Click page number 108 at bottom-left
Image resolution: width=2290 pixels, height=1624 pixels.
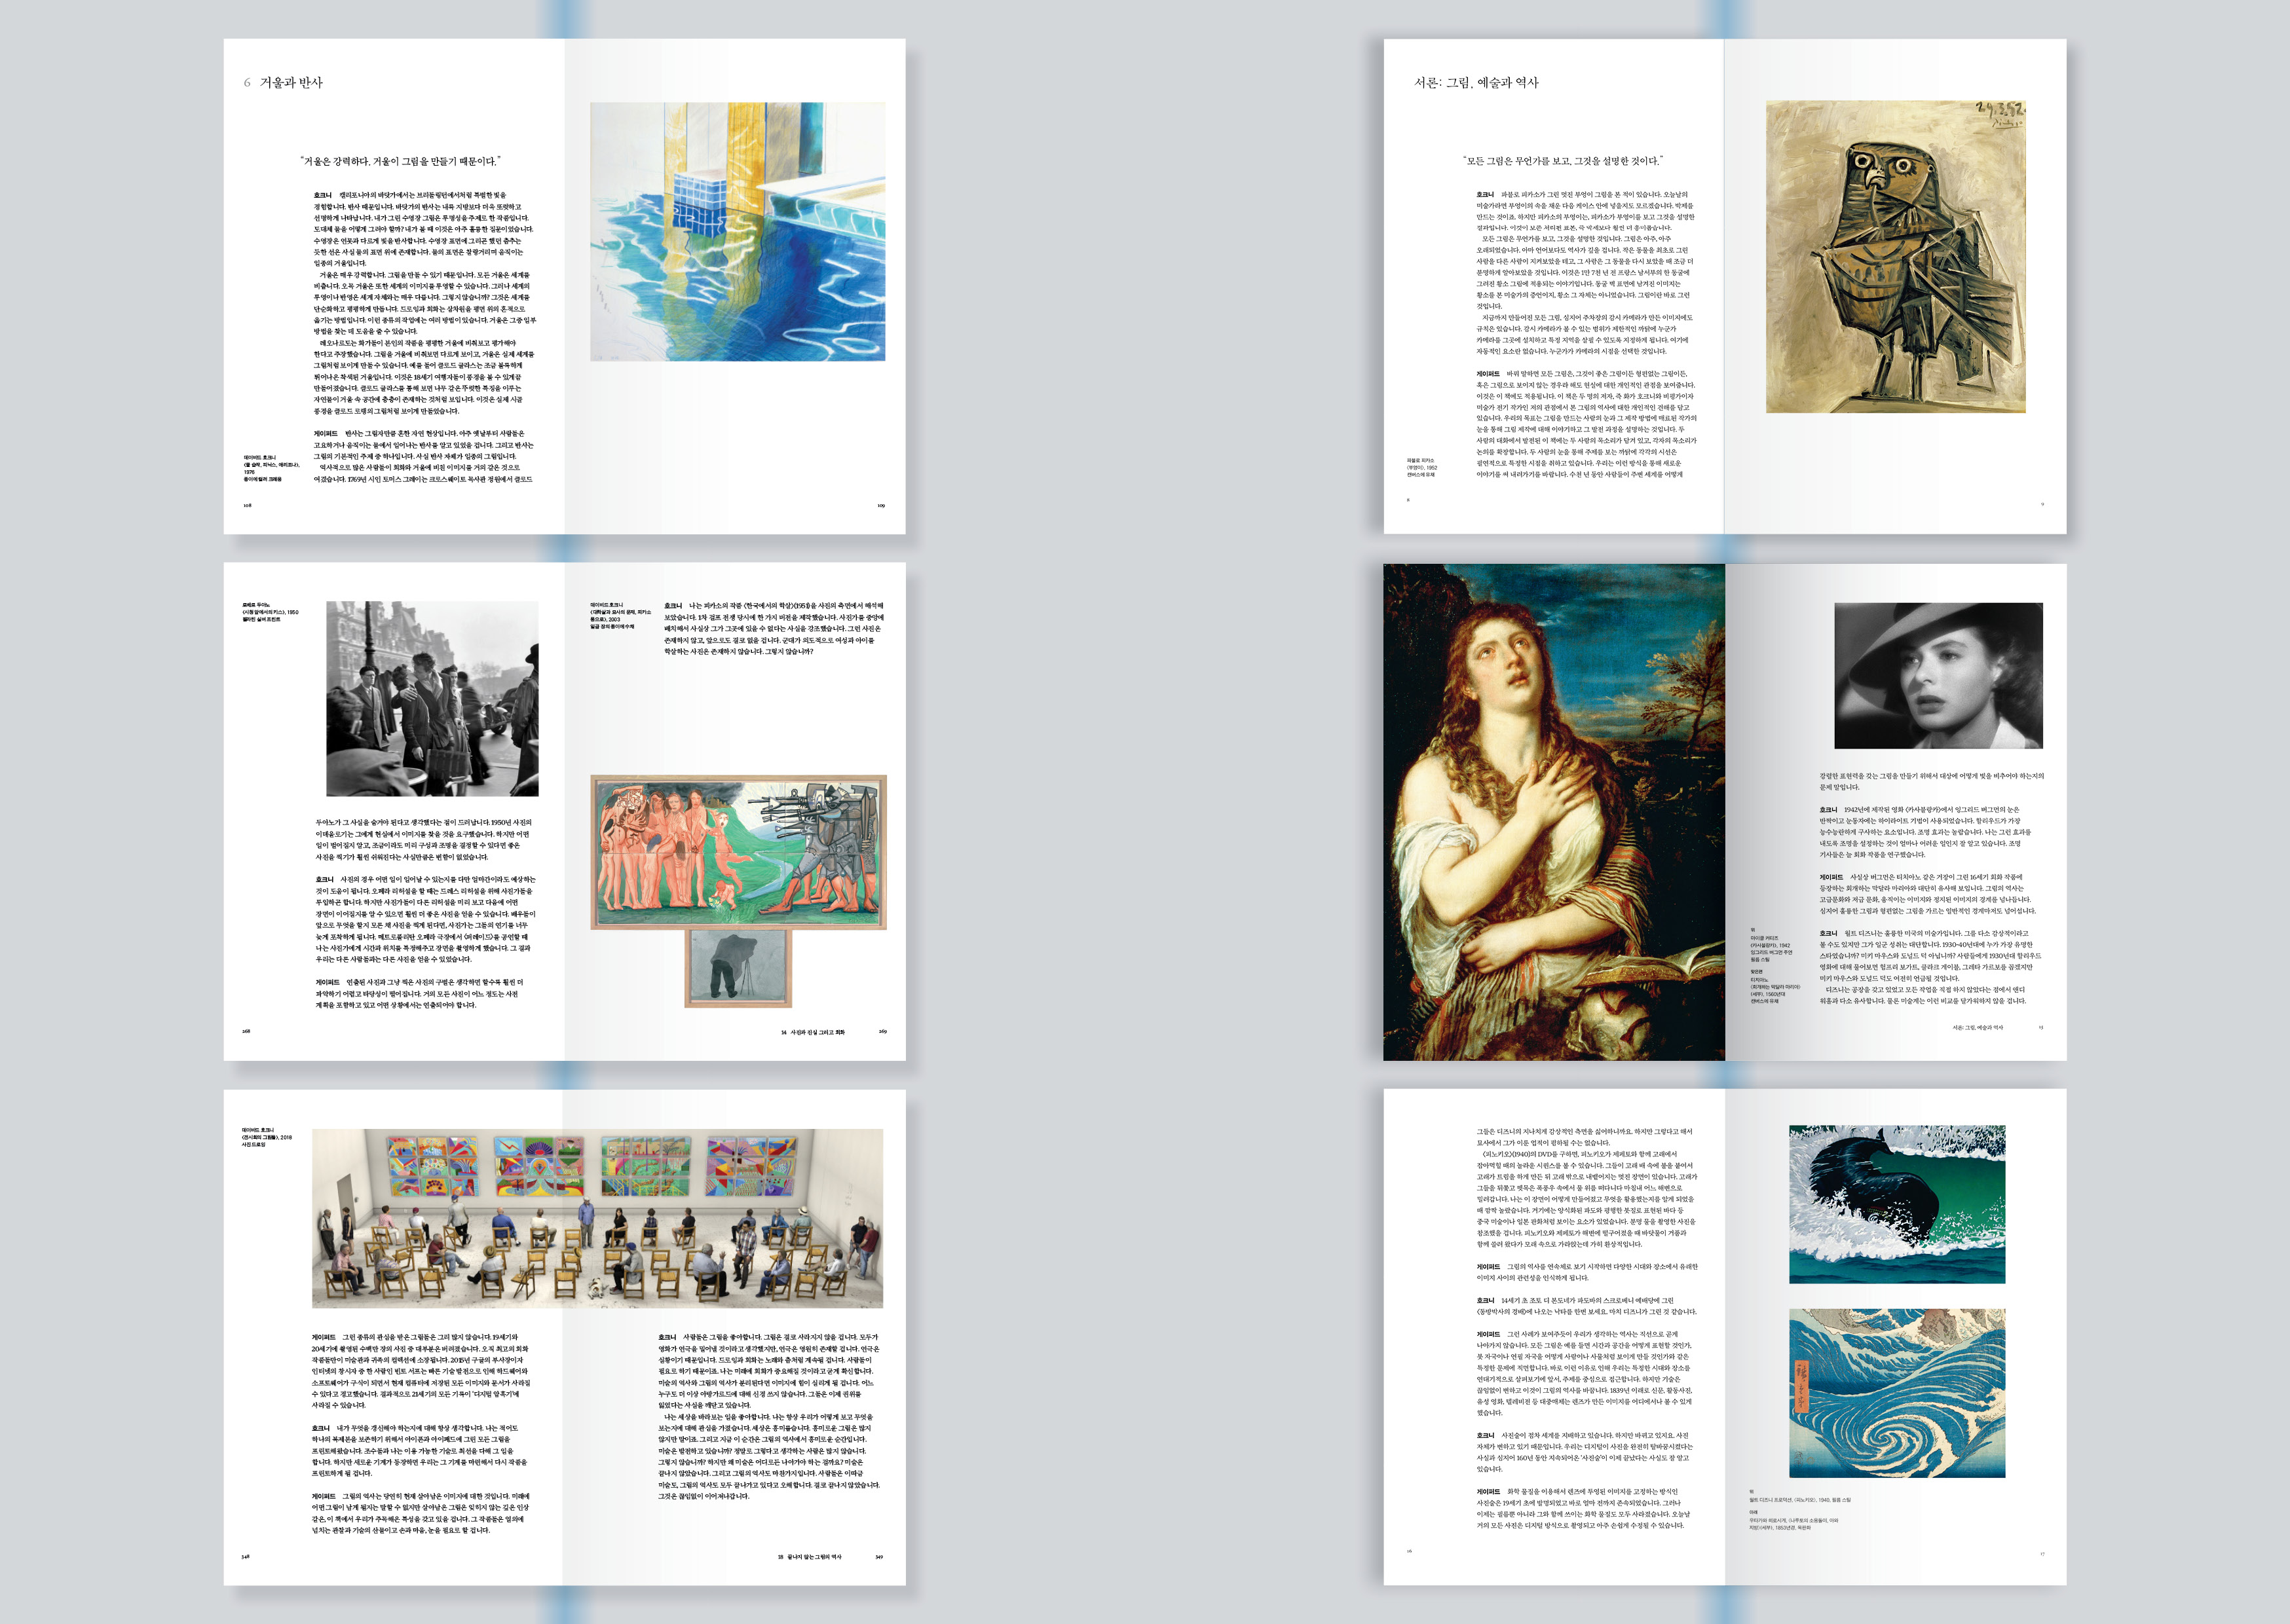pos(247,506)
